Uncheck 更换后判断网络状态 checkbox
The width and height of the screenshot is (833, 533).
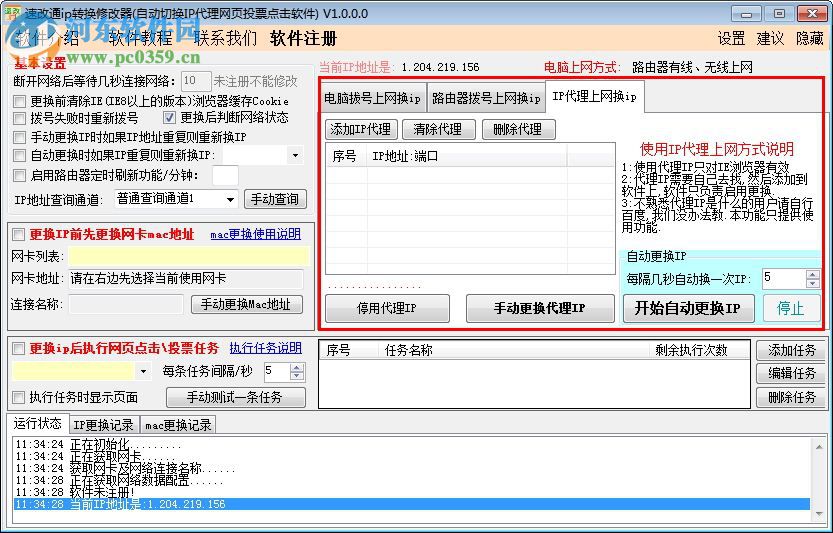pos(169,117)
